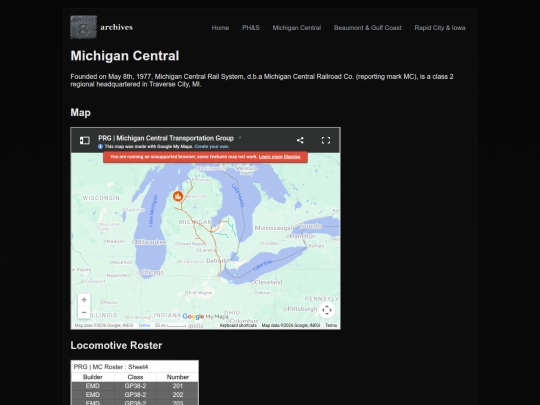Zoom out on map with minus button
This screenshot has height=405, width=540.
(84, 312)
